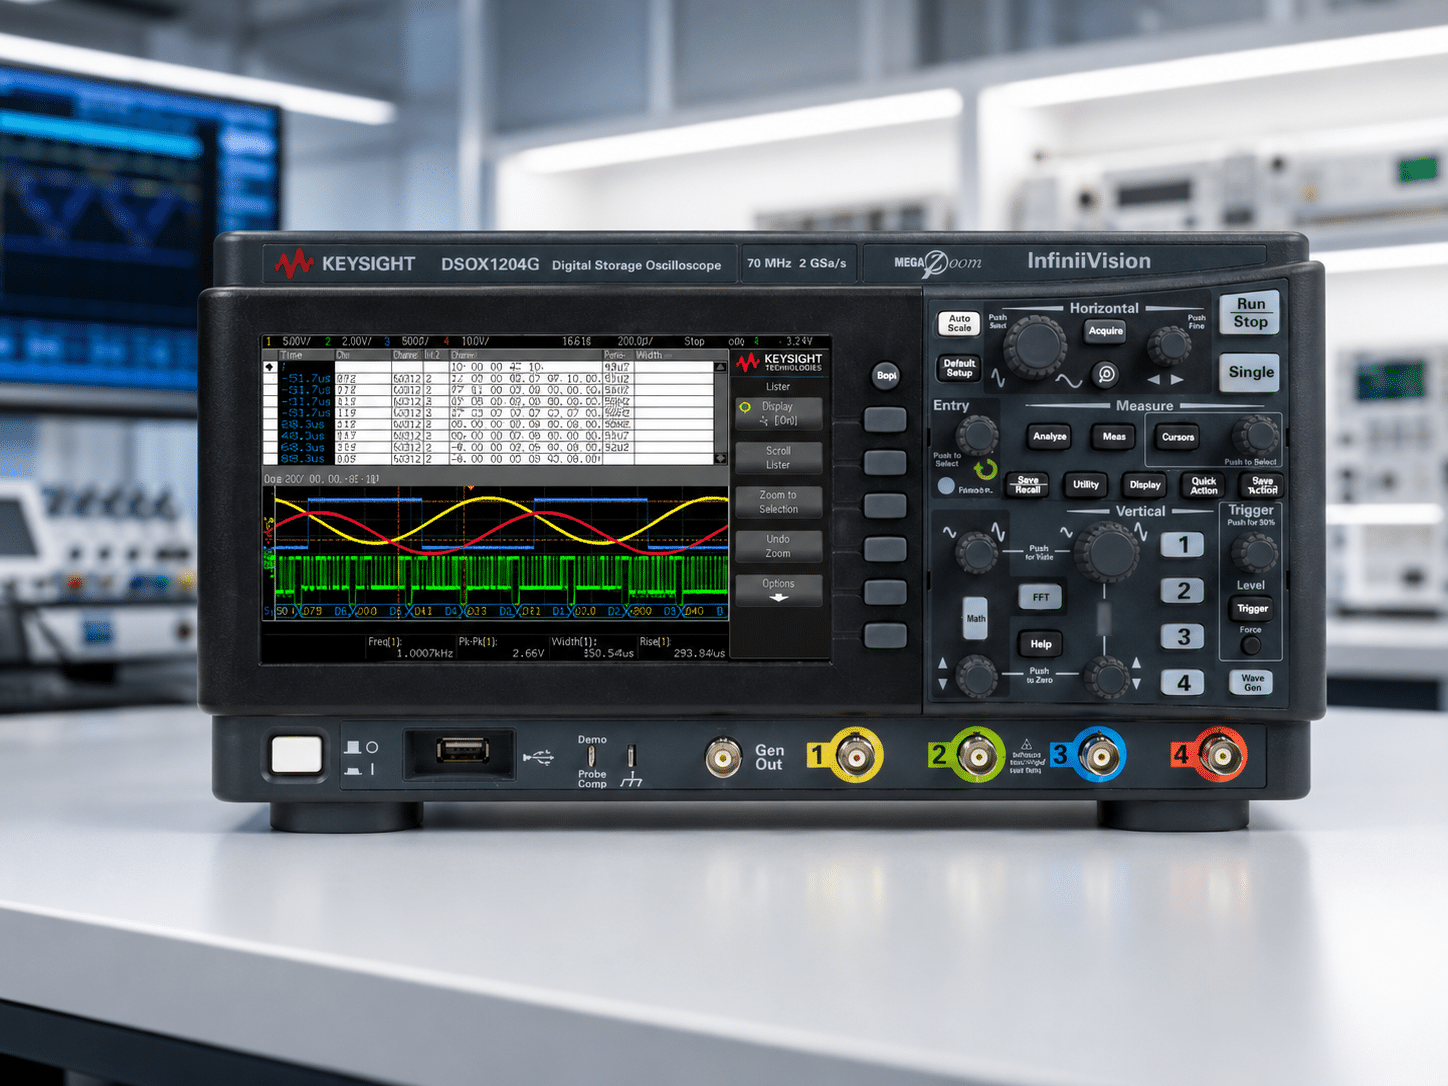Click the Auto Scale key
Viewport: 1448px width, 1086px height.
[x=959, y=323]
